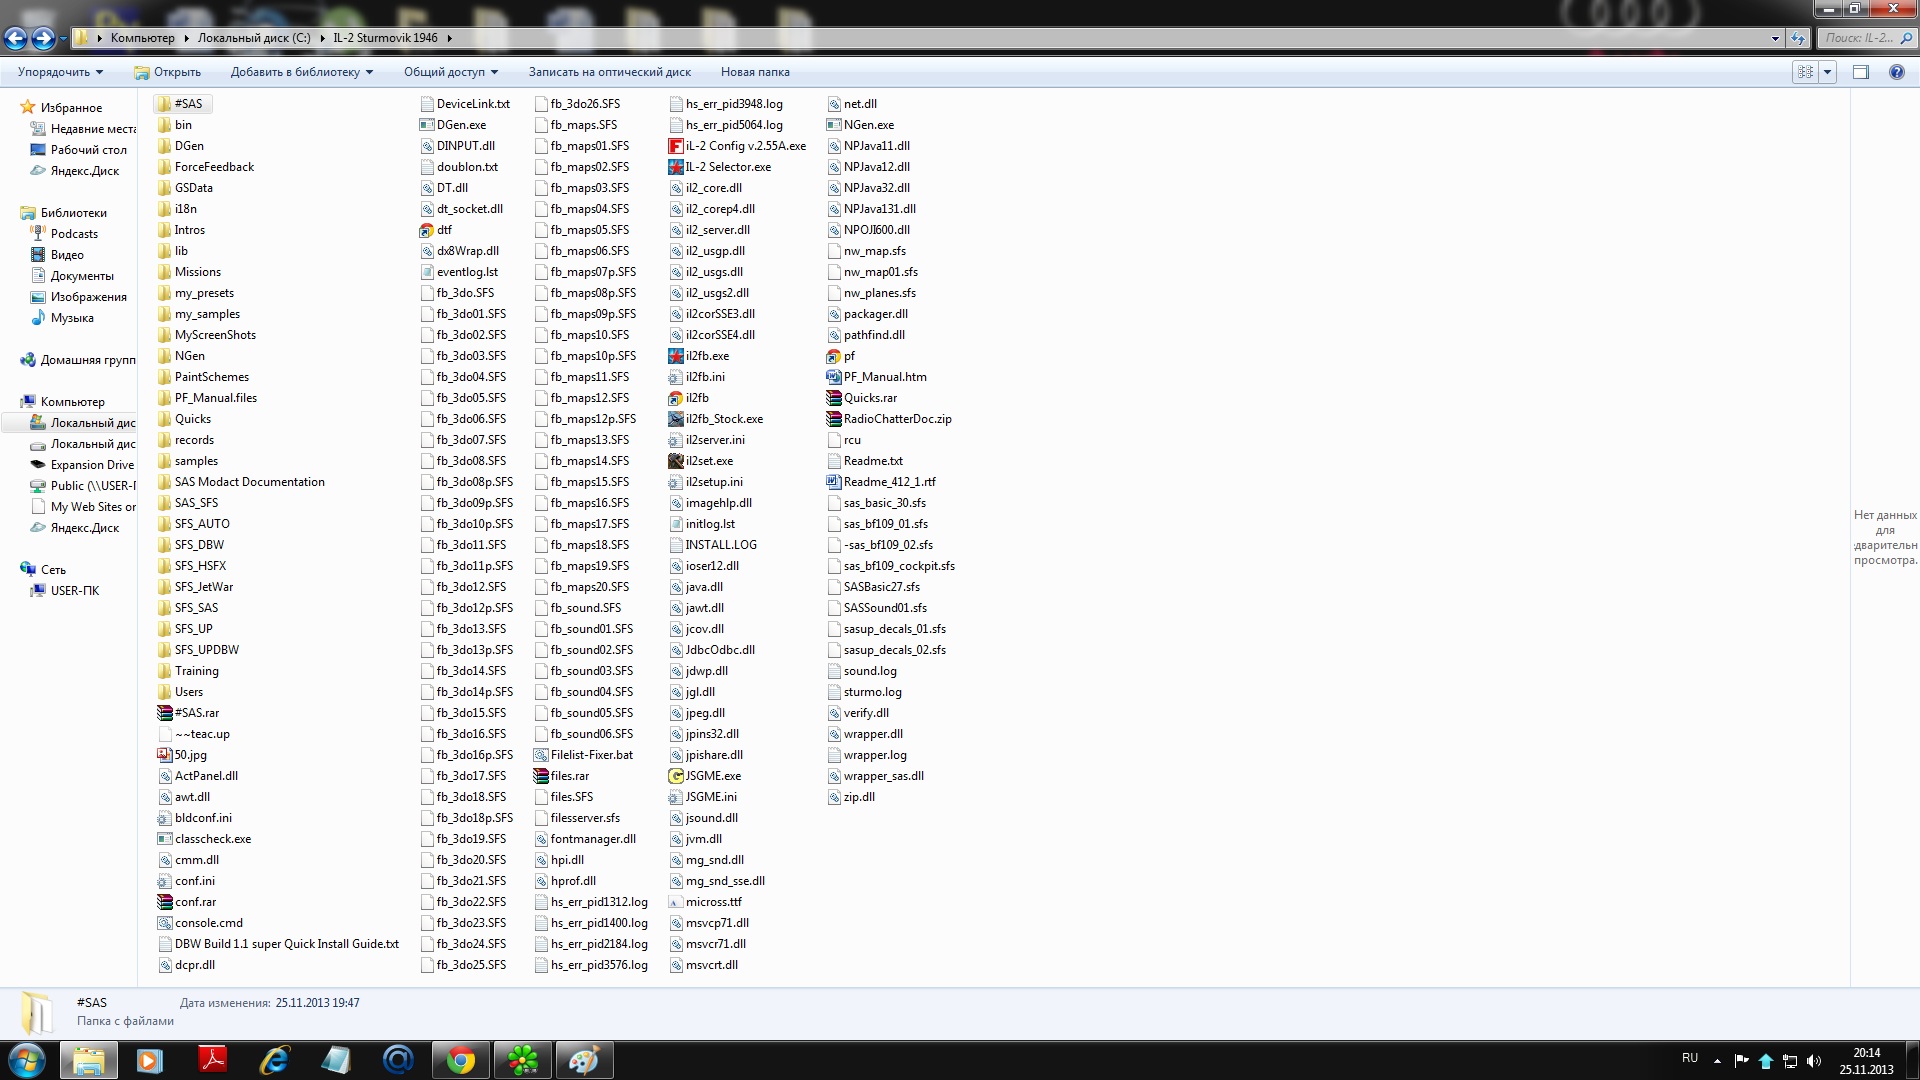Click Записать на оптический диск
Screen dimensions: 1920x1080
click(609, 72)
